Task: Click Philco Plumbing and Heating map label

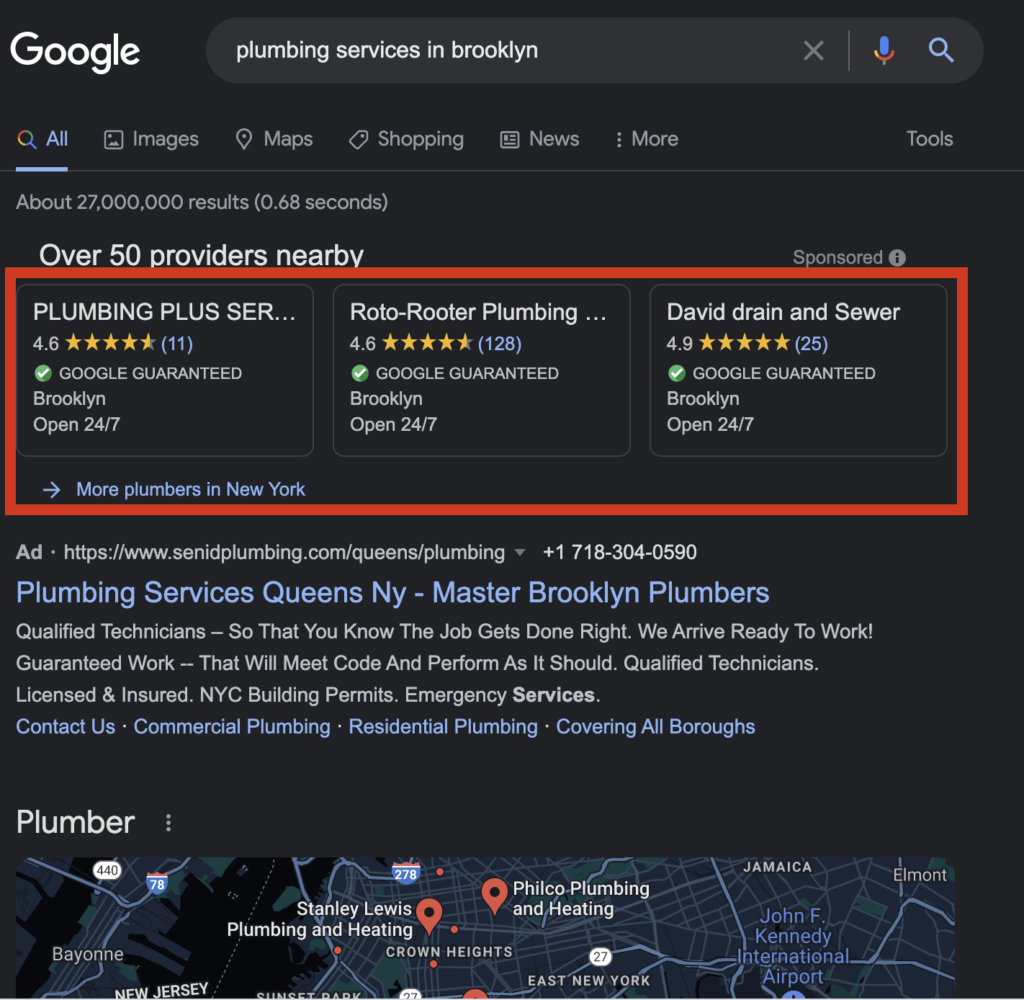Action: (x=581, y=899)
